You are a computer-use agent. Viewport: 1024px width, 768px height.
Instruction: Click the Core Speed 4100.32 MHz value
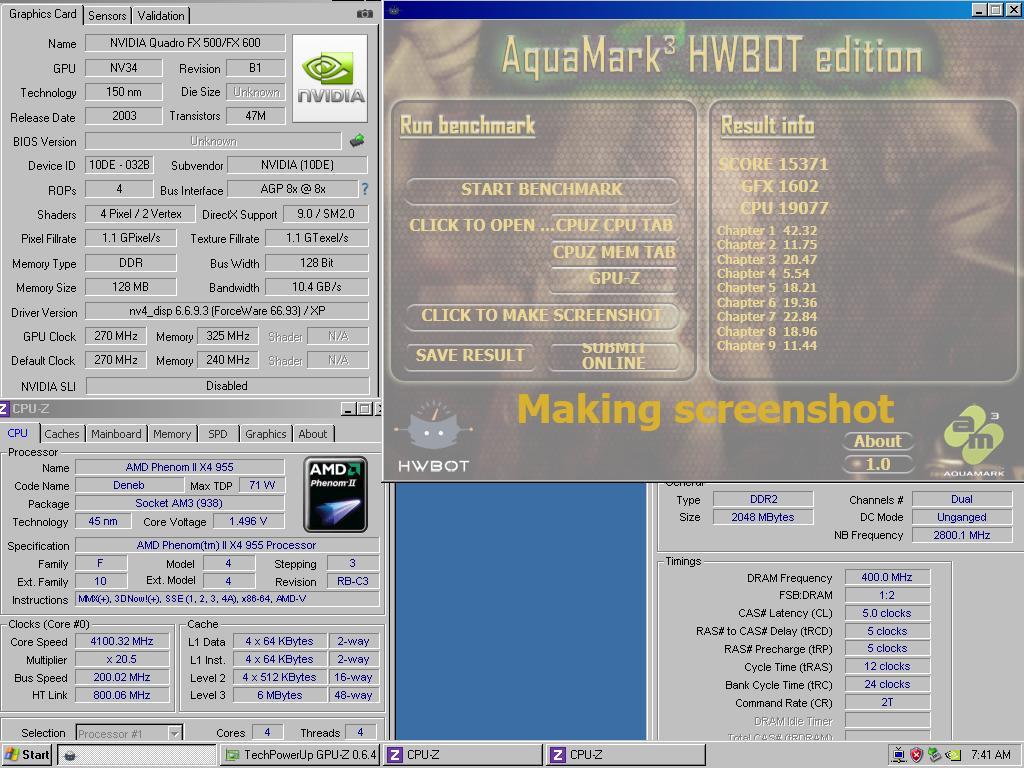pyautogui.click(x=122, y=641)
